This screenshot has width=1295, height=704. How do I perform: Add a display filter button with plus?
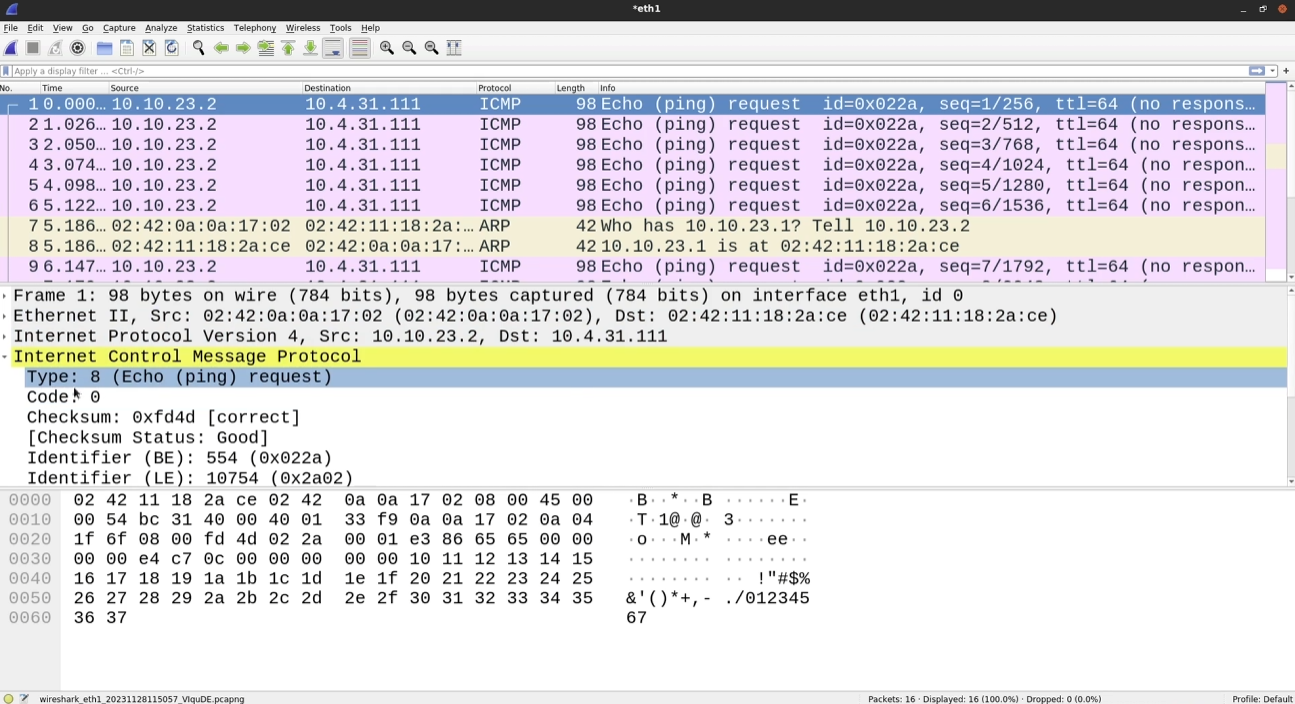(x=1286, y=71)
